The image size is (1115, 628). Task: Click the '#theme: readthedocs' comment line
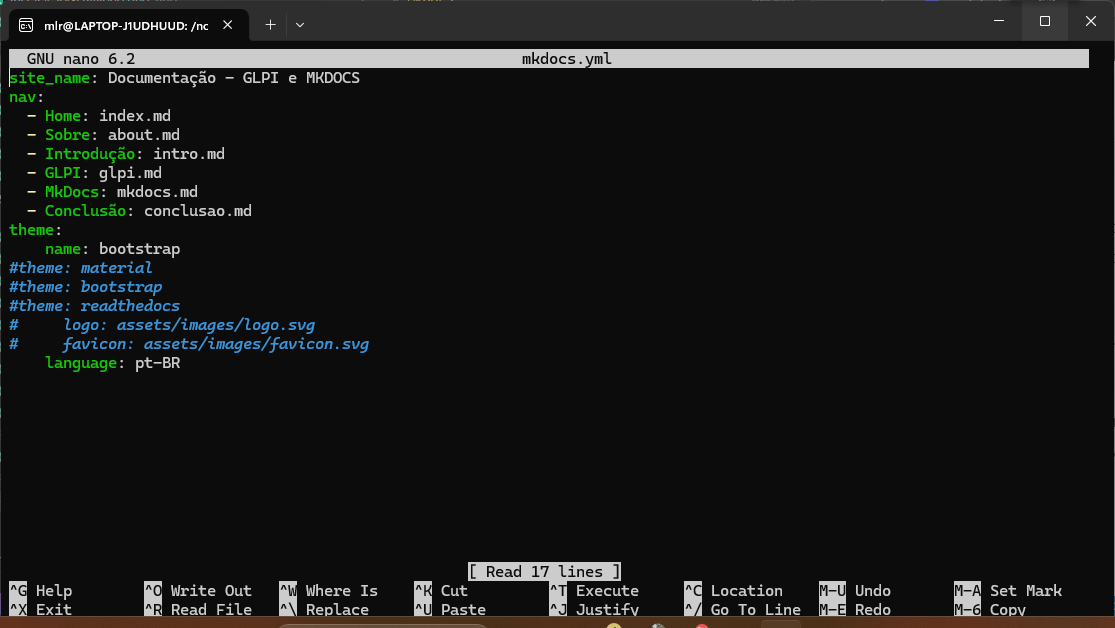95,306
